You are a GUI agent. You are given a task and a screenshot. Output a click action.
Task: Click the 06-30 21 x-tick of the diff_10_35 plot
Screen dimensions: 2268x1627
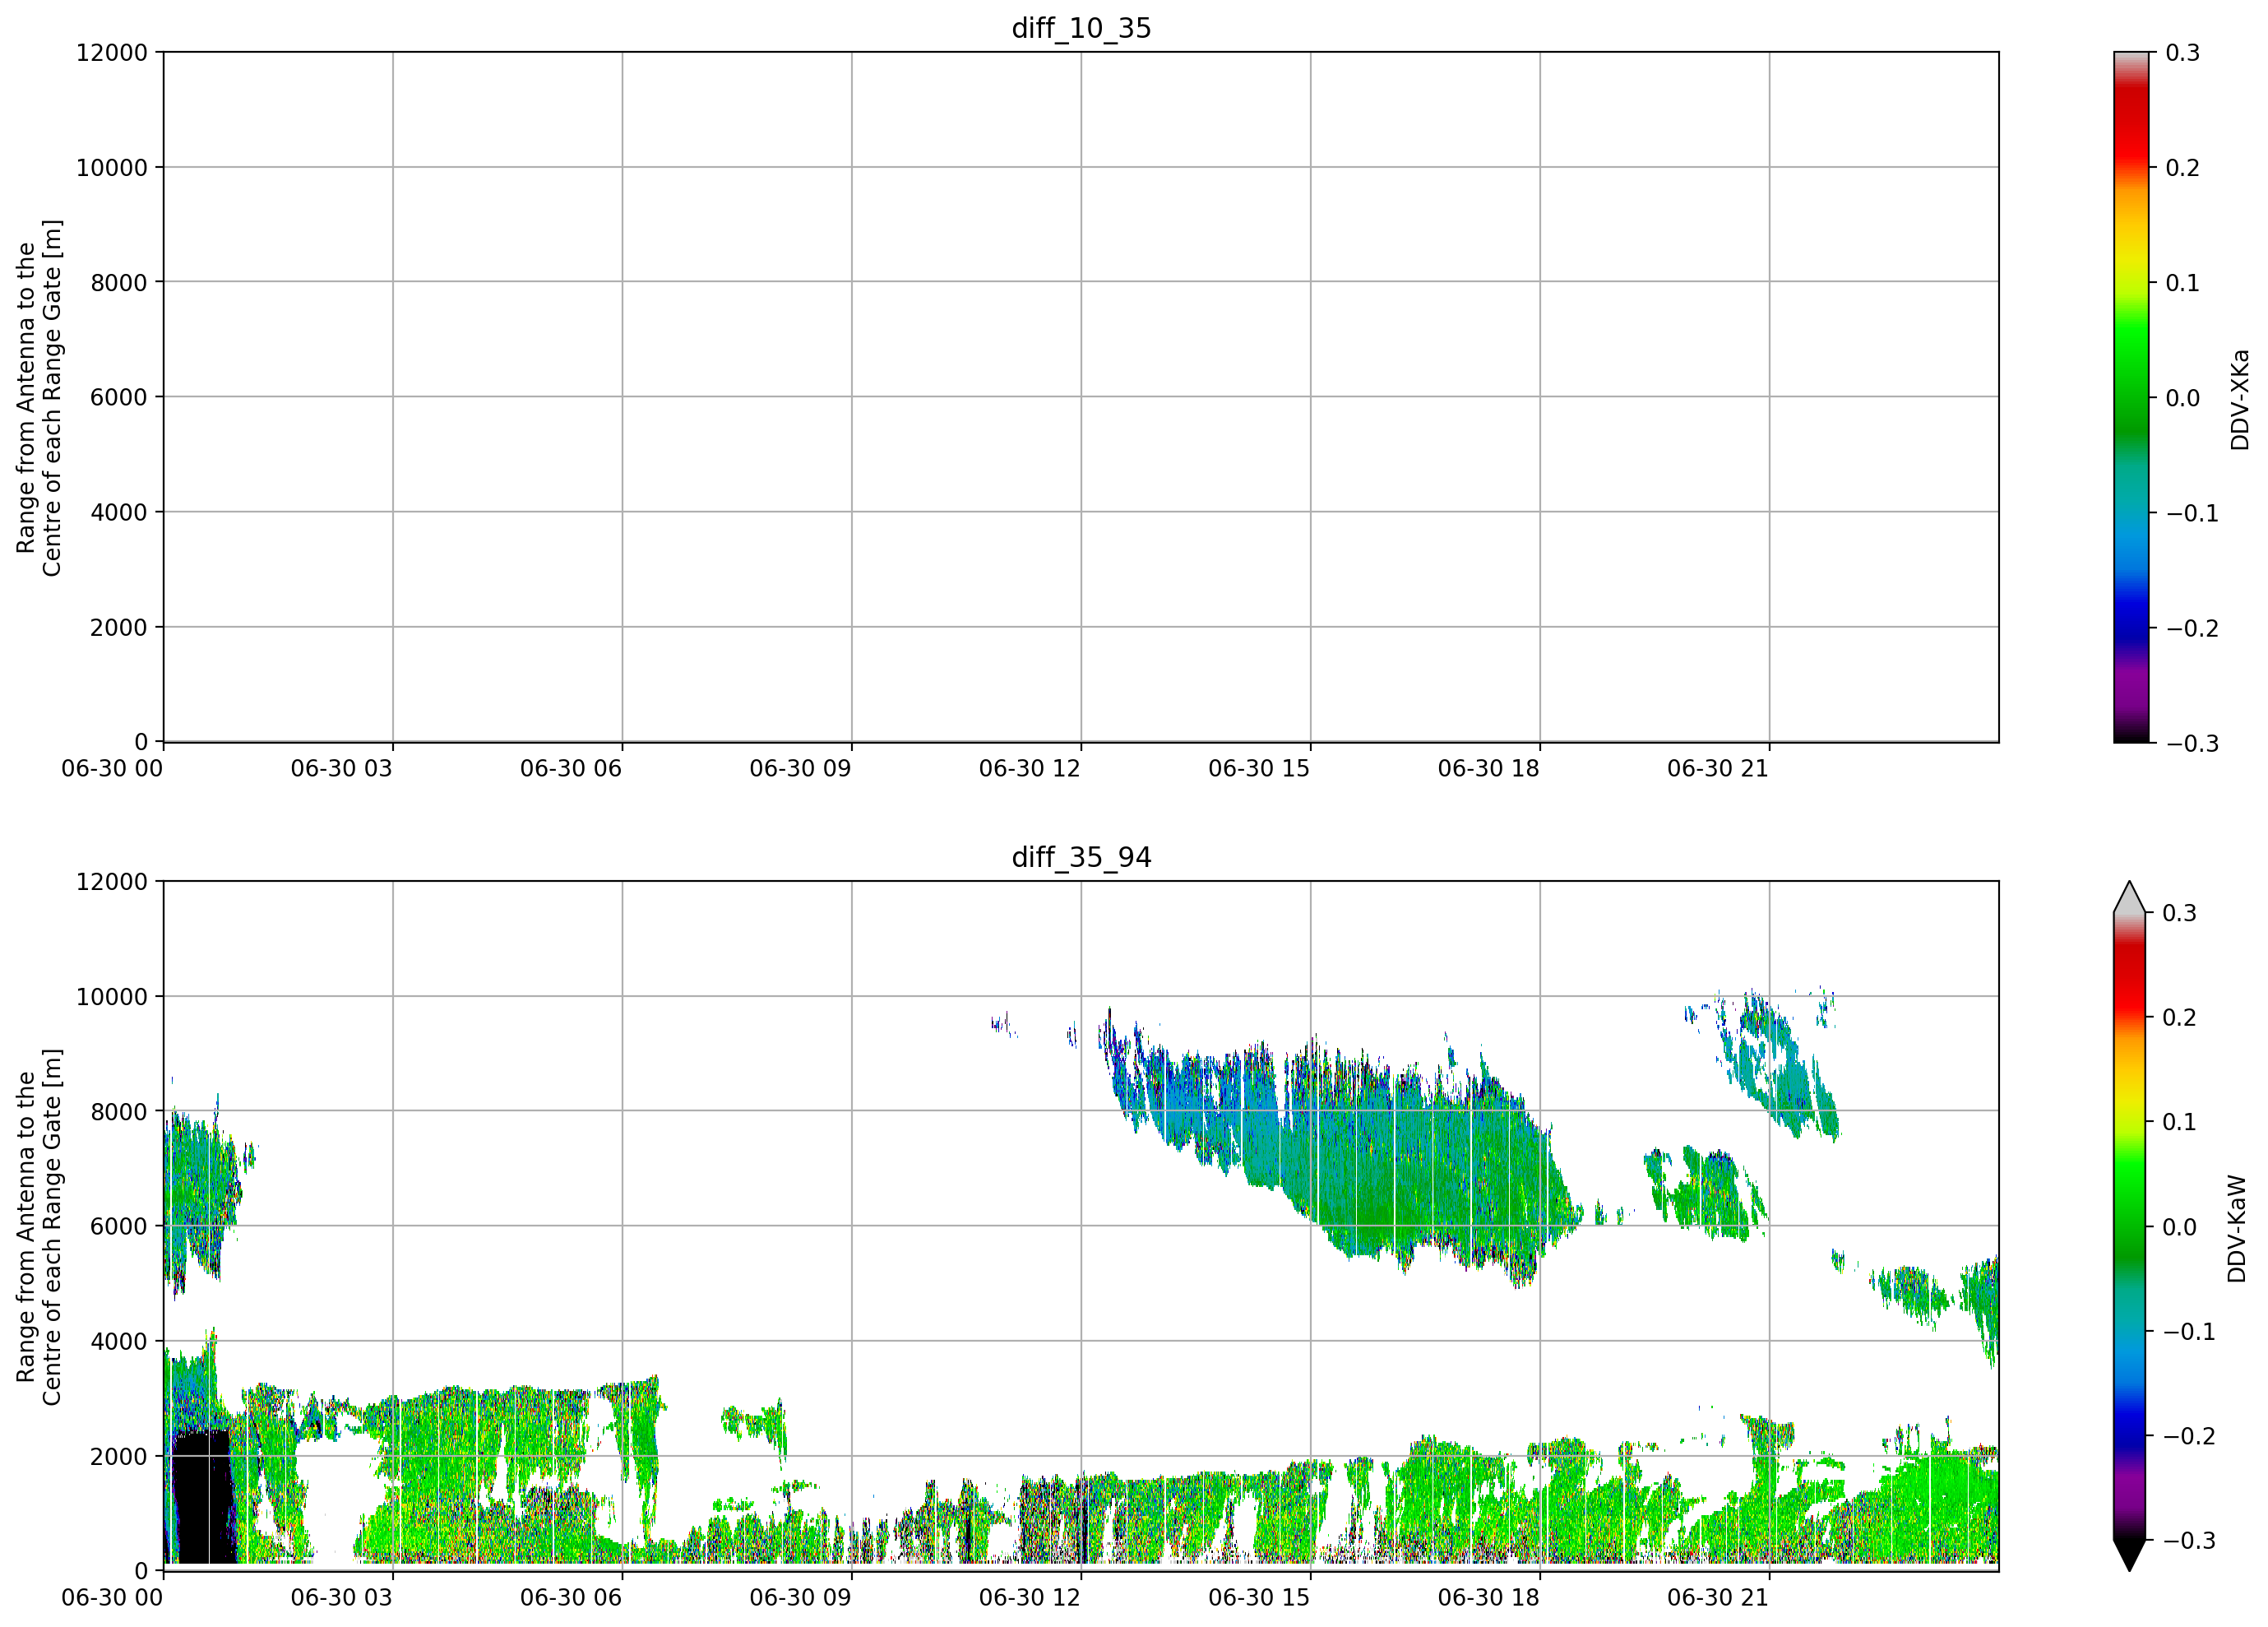tap(1718, 768)
